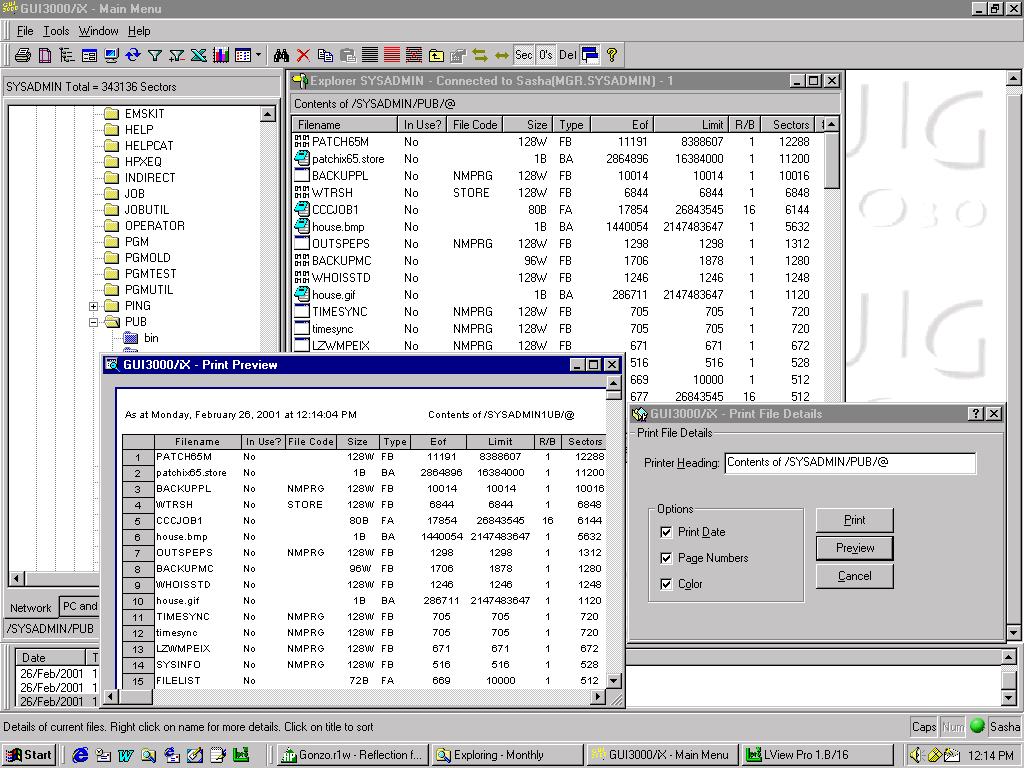This screenshot has width=1024, height=768.
Task: Select the PATCH65M file in Explorer list
Action: [x=340, y=142]
